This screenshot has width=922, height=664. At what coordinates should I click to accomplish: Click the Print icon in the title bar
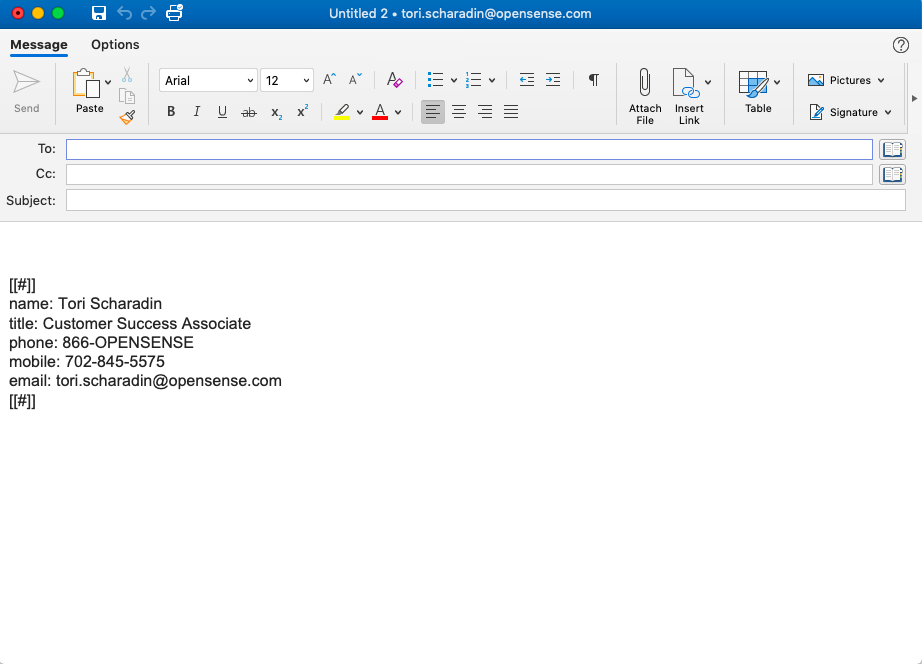click(x=174, y=13)
